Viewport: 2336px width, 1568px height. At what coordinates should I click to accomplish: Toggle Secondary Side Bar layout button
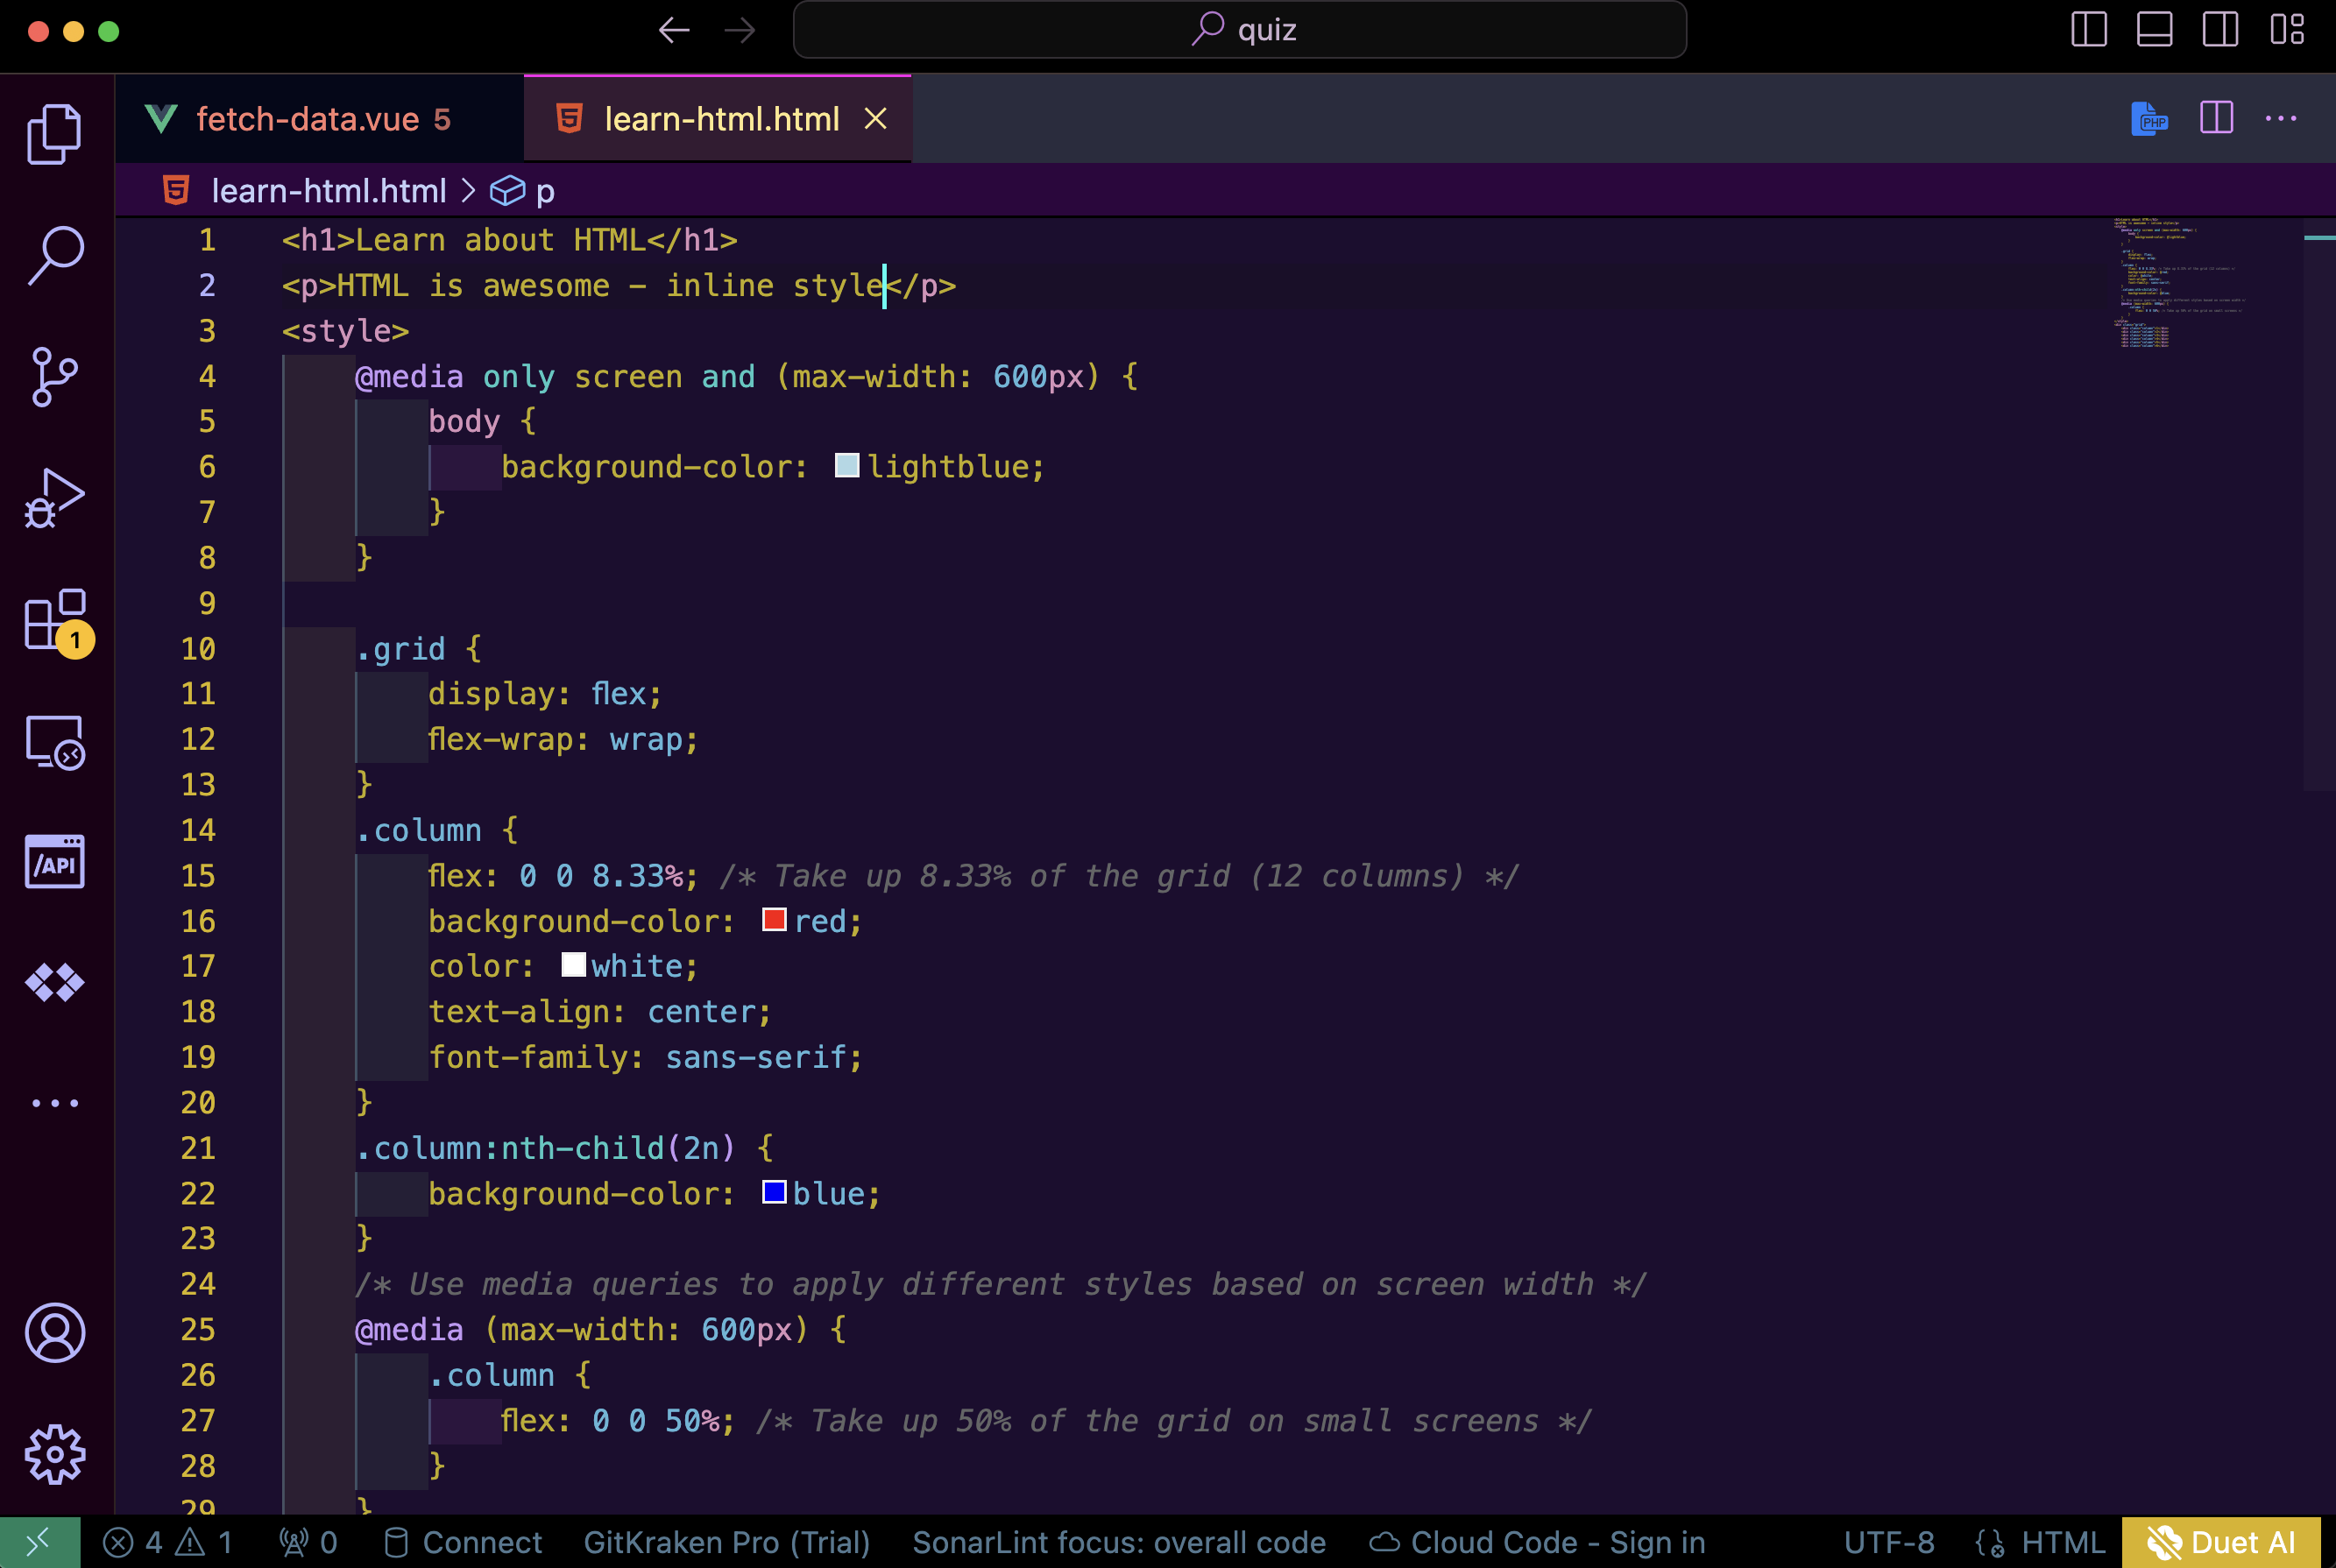coord(2220,30)
